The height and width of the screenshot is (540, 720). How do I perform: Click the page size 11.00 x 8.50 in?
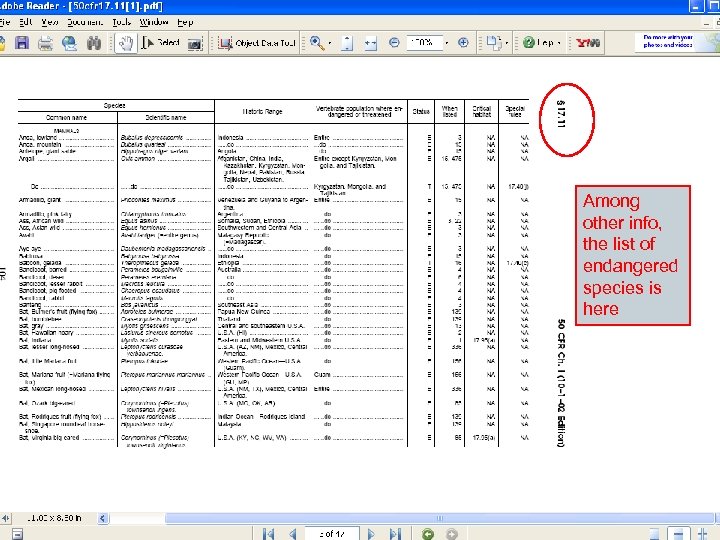[x=54, y=518]
